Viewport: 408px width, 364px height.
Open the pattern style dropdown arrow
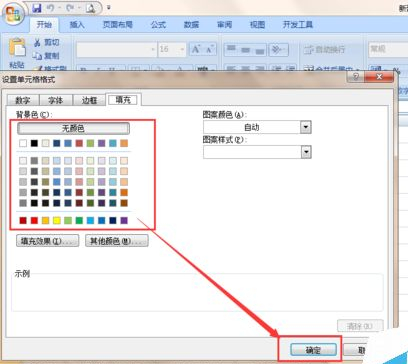pos(306,152)
